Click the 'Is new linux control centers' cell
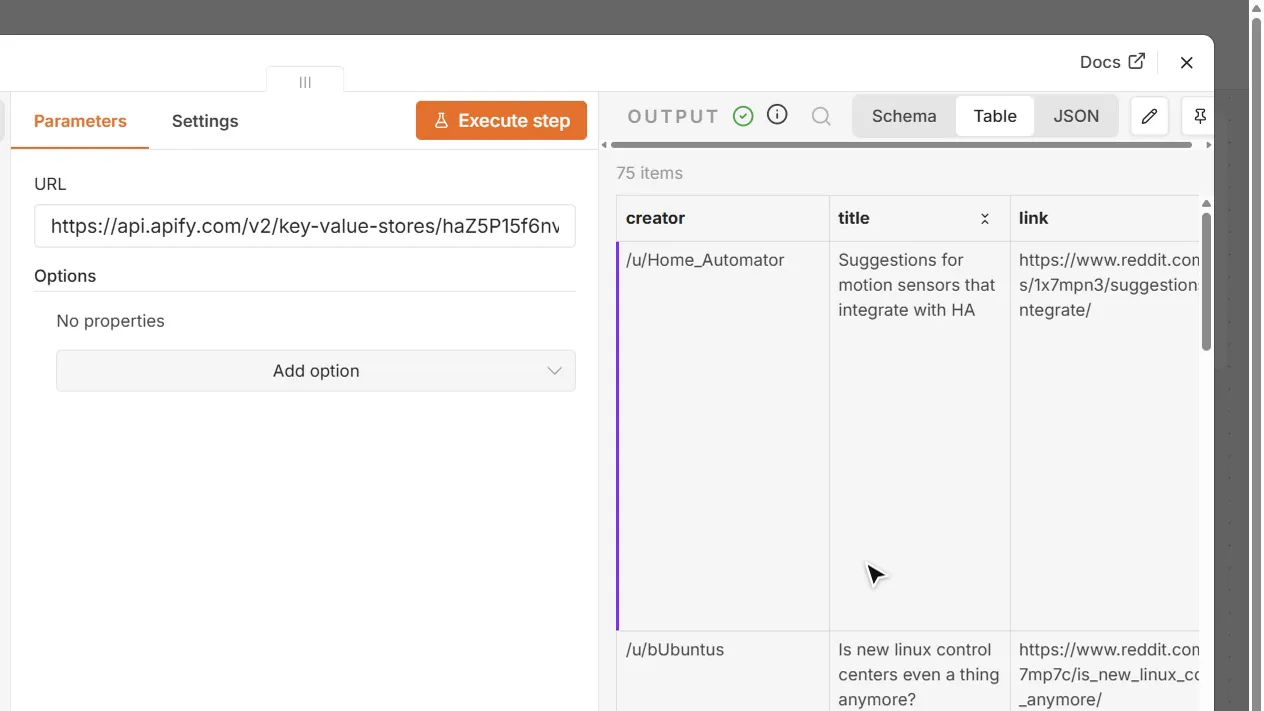Screen dimensions: 1264x711 920,671
